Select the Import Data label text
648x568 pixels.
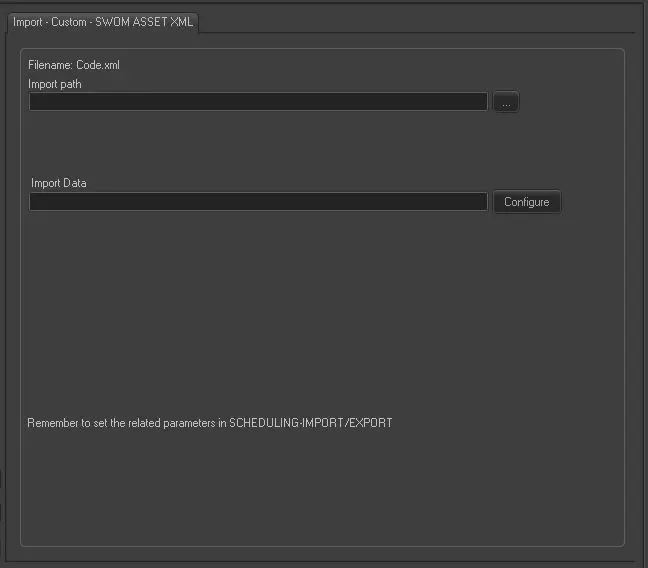pyautogui.click(x=59, y=183)
